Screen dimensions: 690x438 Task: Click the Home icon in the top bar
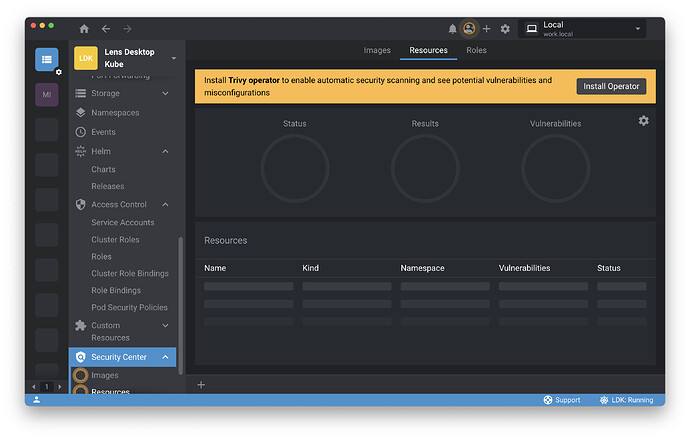coord(84,29)
